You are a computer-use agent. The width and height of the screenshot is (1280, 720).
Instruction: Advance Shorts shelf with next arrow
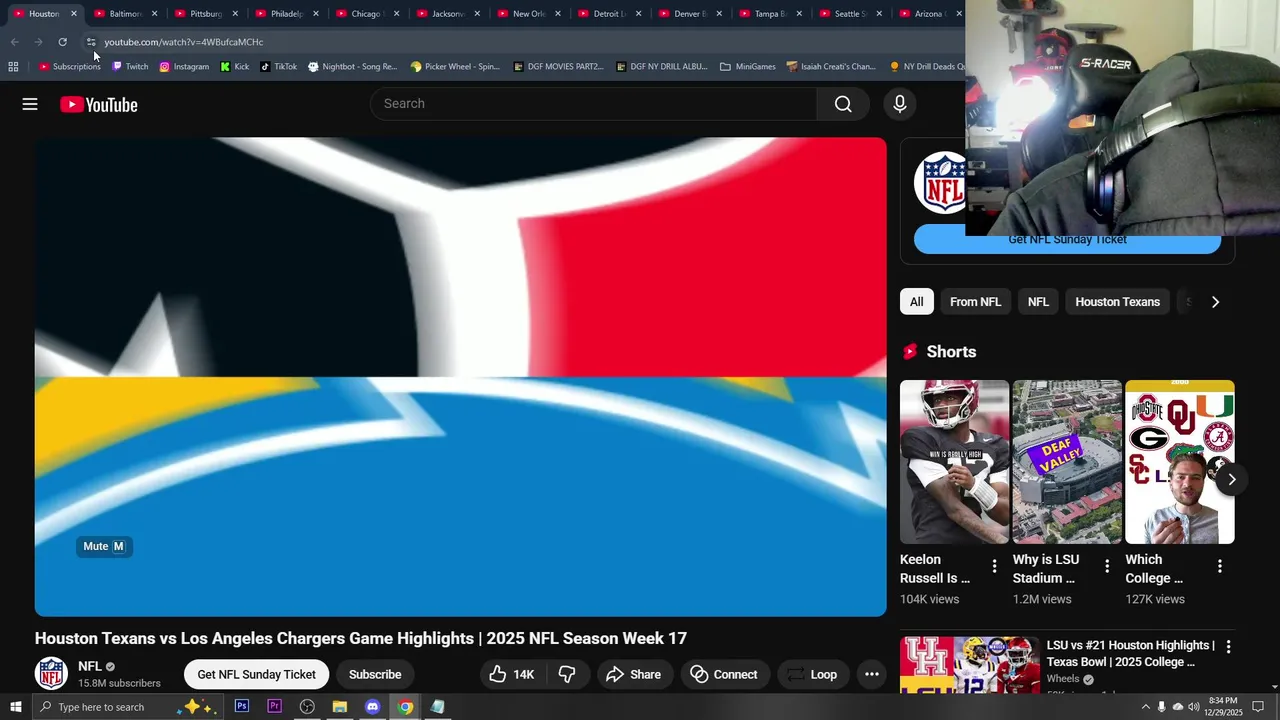pos(1232,479)
